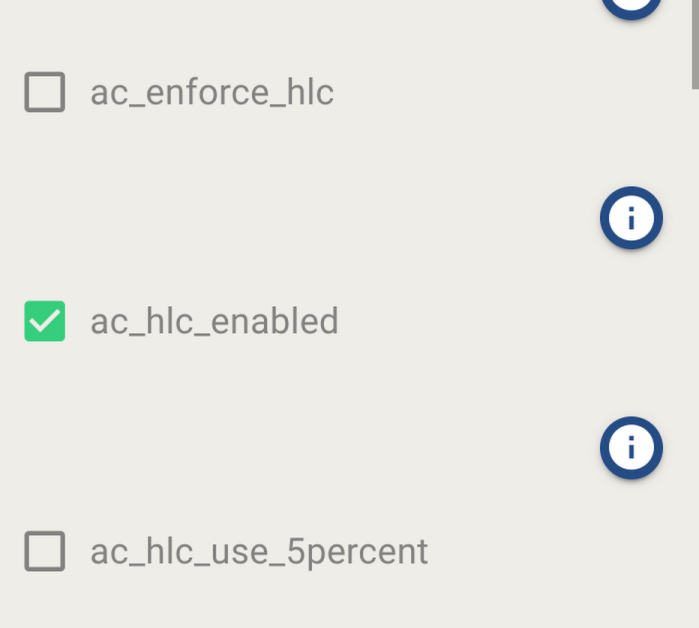Disable ac_hlc_enabled via its green checkmark
Image resolution: width=699 pixels, height=628 pixels.
(x=45, y=321)
